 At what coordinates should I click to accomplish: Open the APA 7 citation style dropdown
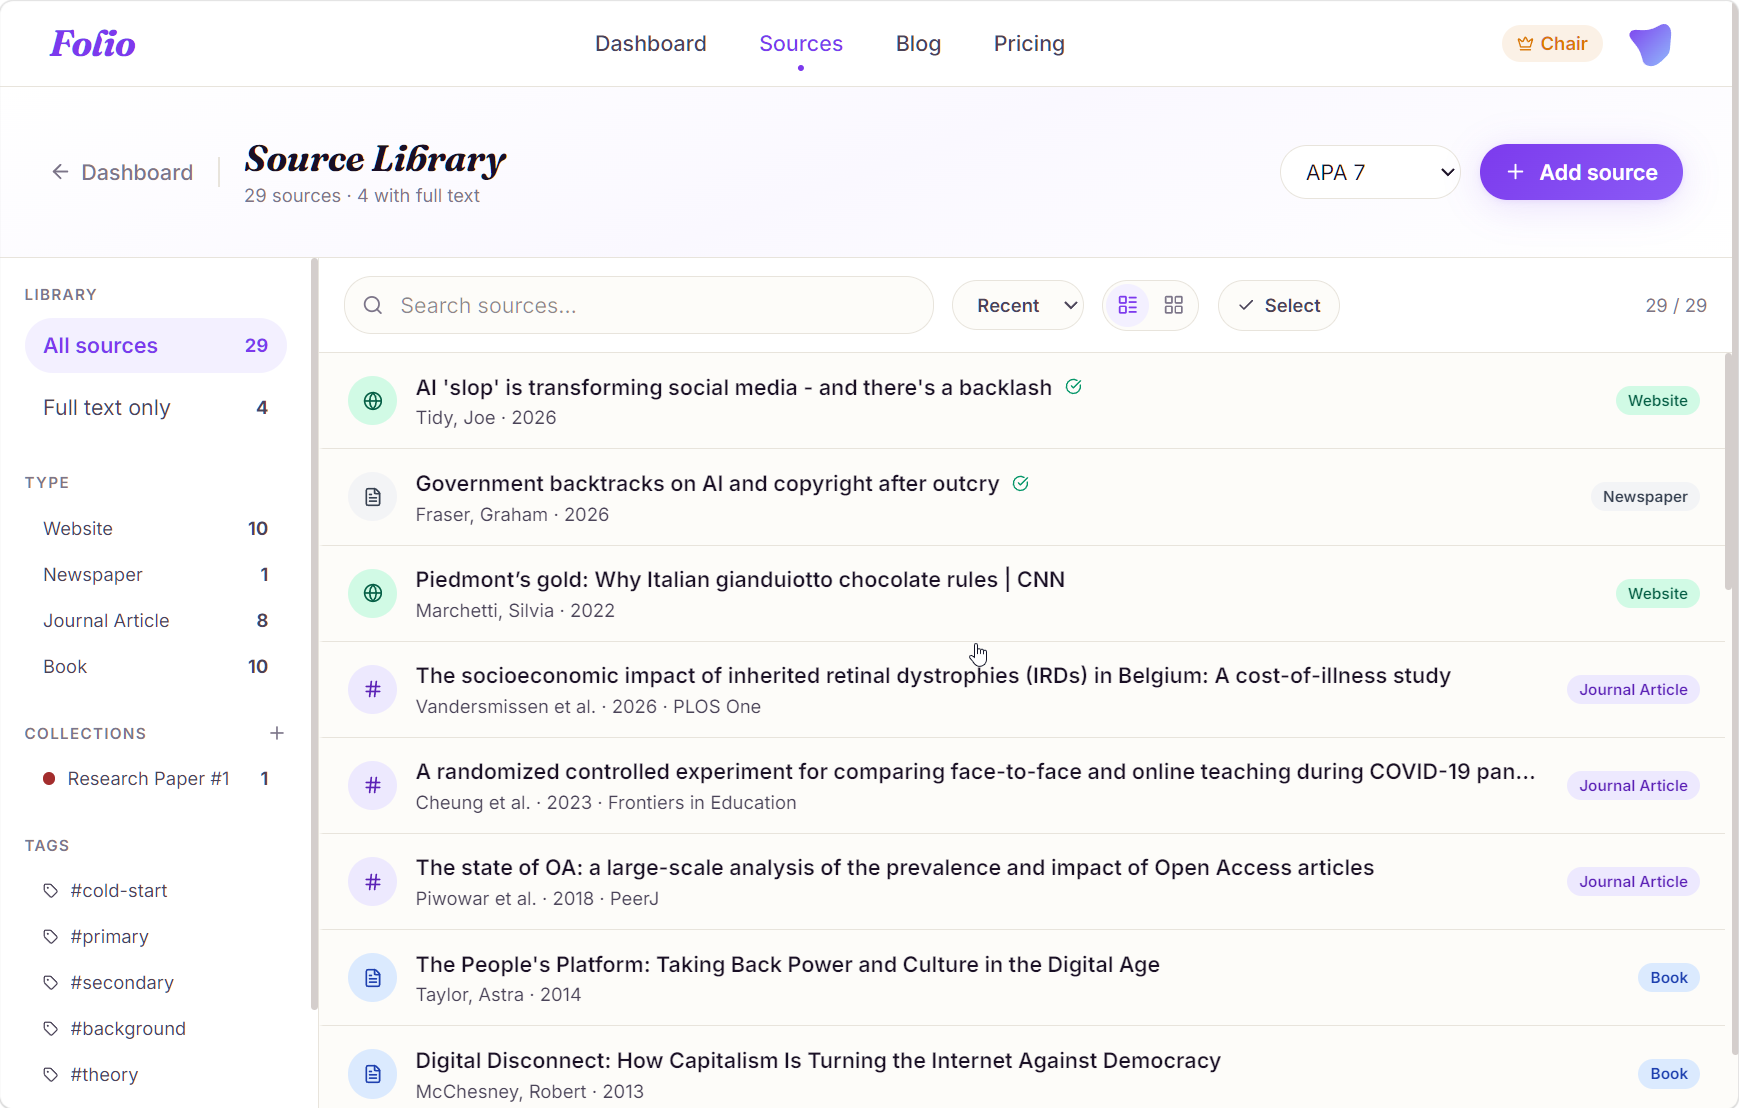[x=1370, y=172]
